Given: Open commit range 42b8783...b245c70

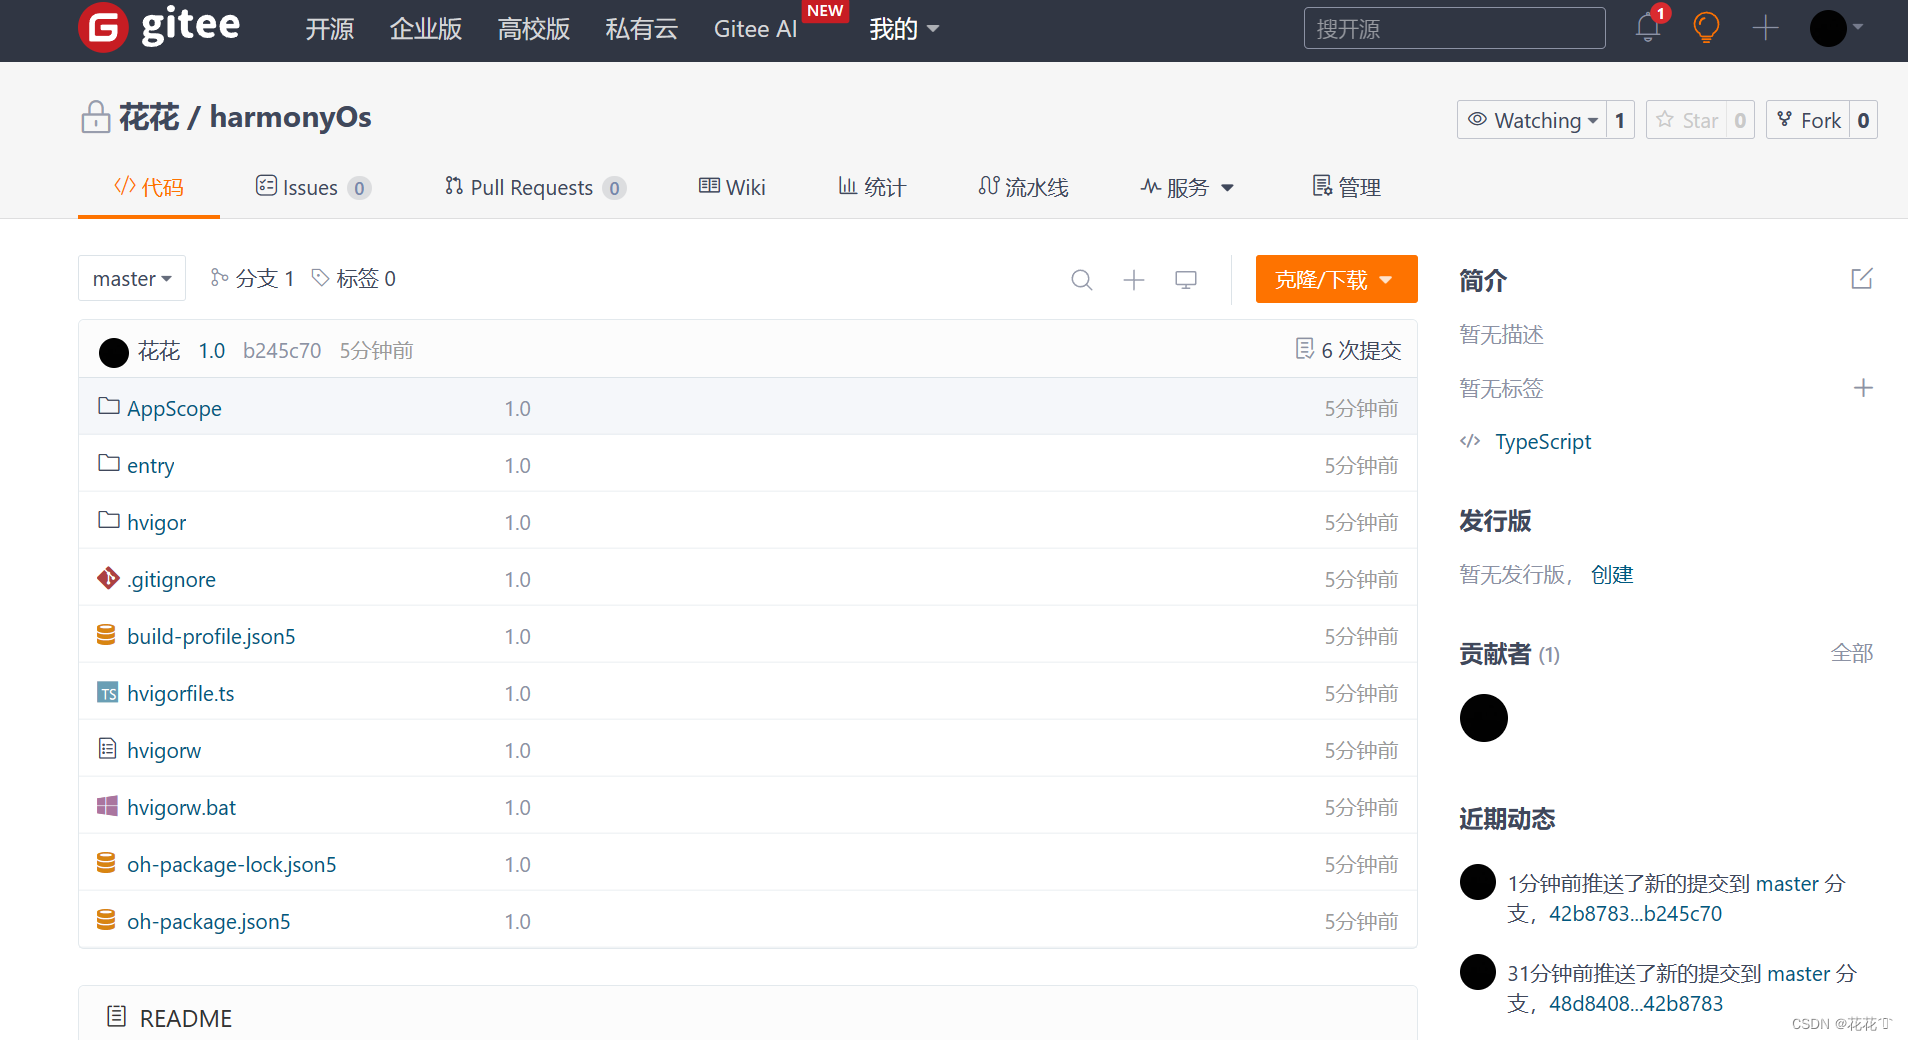Looking at the screenshot, I should (1636, 914).
